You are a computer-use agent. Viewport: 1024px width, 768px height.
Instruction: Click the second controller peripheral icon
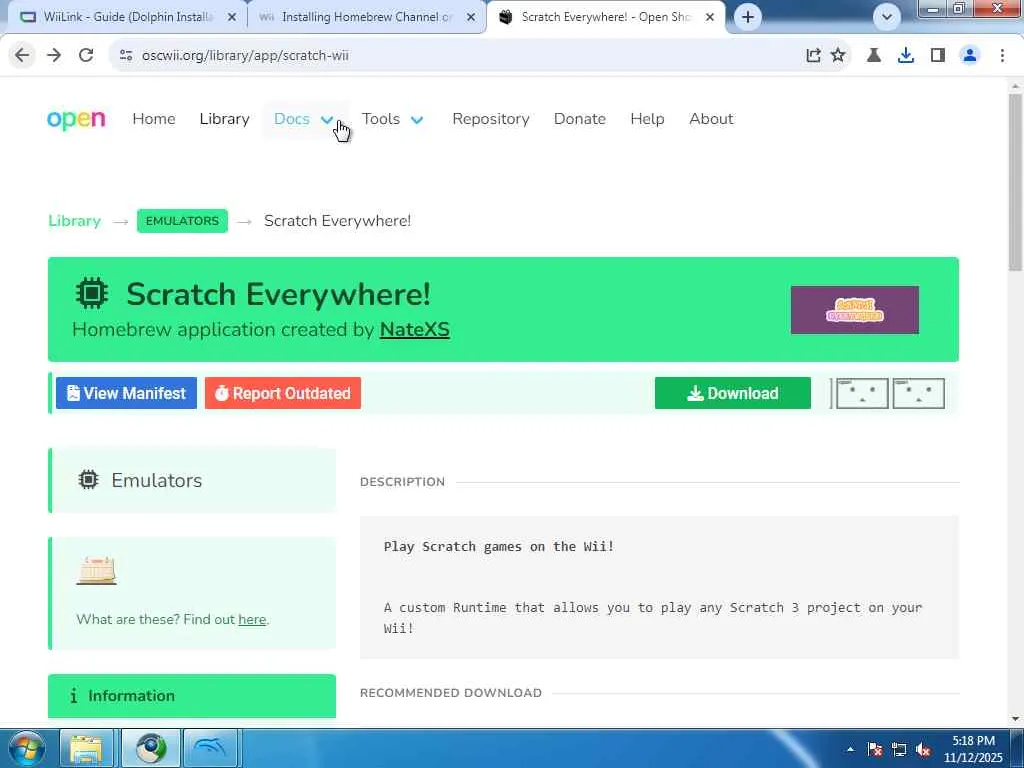pyautogui.click(x=918, y=393)
